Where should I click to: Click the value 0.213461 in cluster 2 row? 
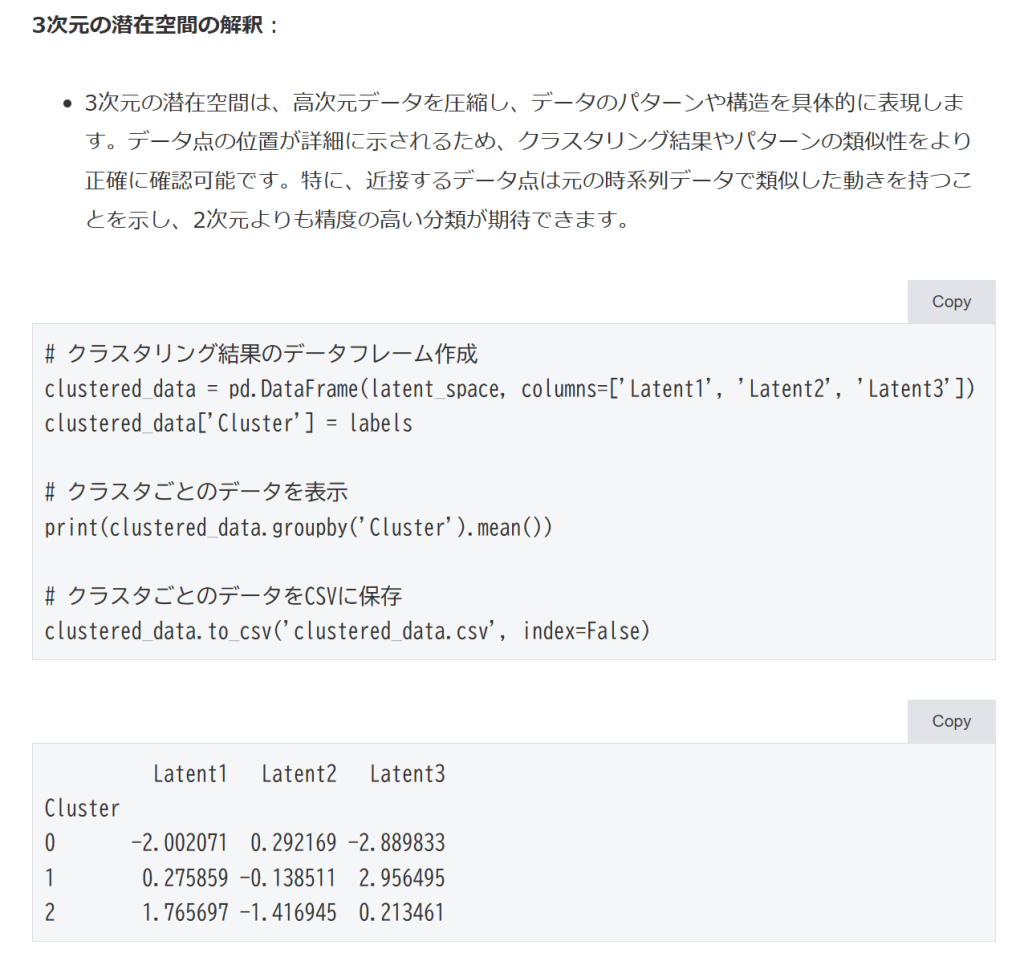tap(401, 912)
